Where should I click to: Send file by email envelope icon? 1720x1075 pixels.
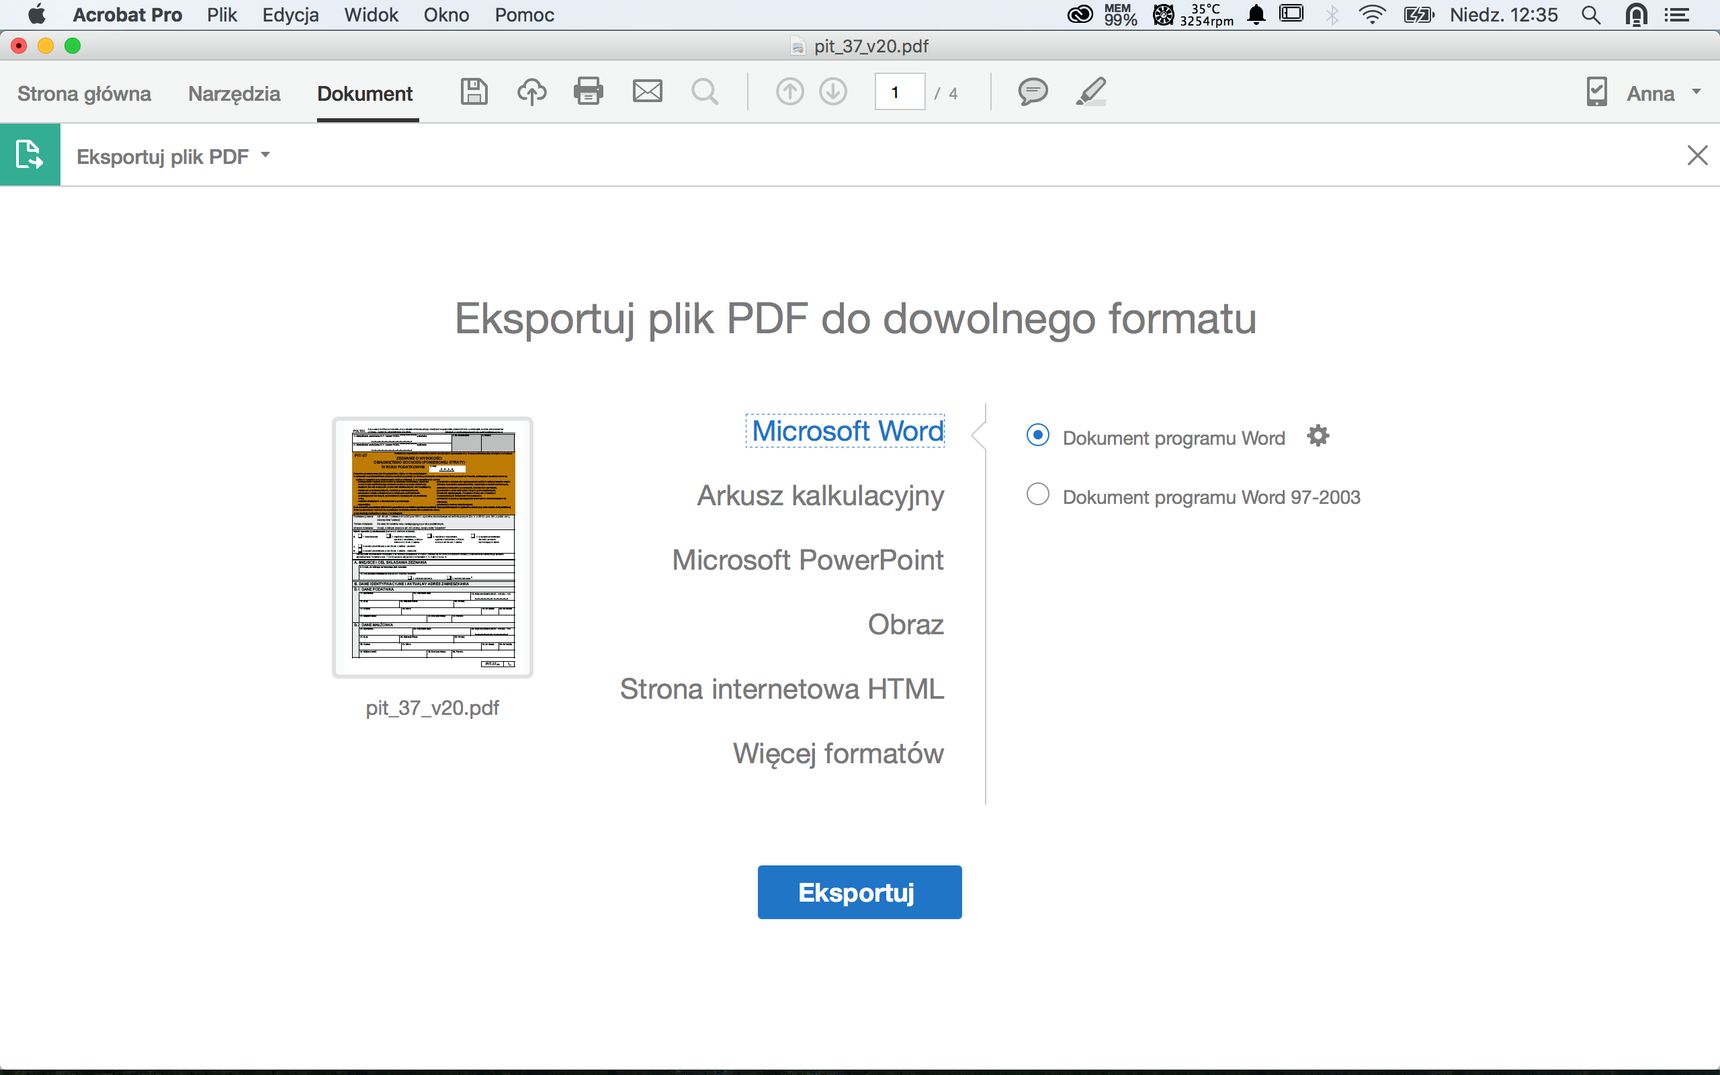[x=647, y=92]
